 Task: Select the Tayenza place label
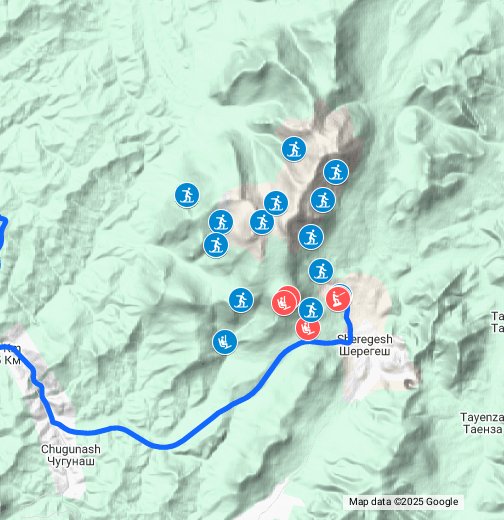482,423
